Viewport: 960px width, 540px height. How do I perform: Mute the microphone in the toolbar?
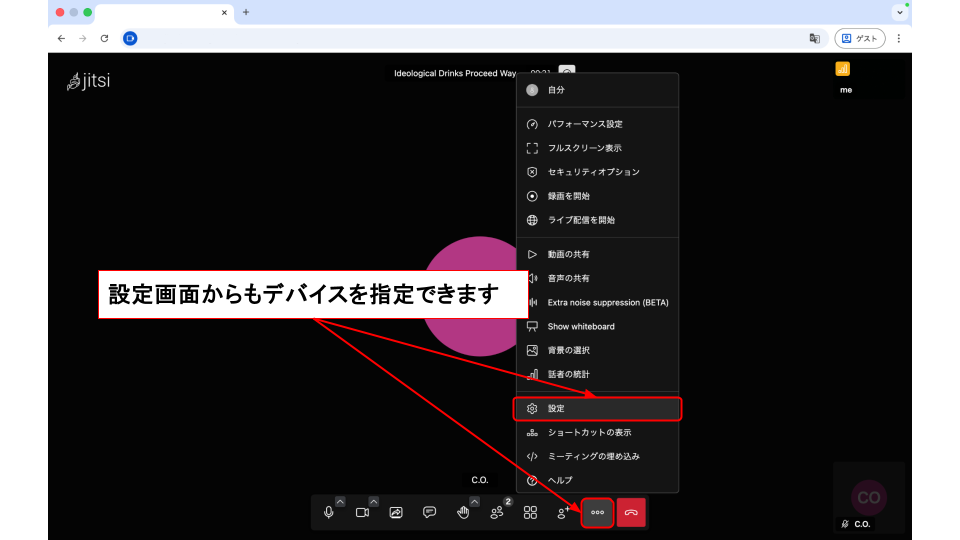click(329, 512)
